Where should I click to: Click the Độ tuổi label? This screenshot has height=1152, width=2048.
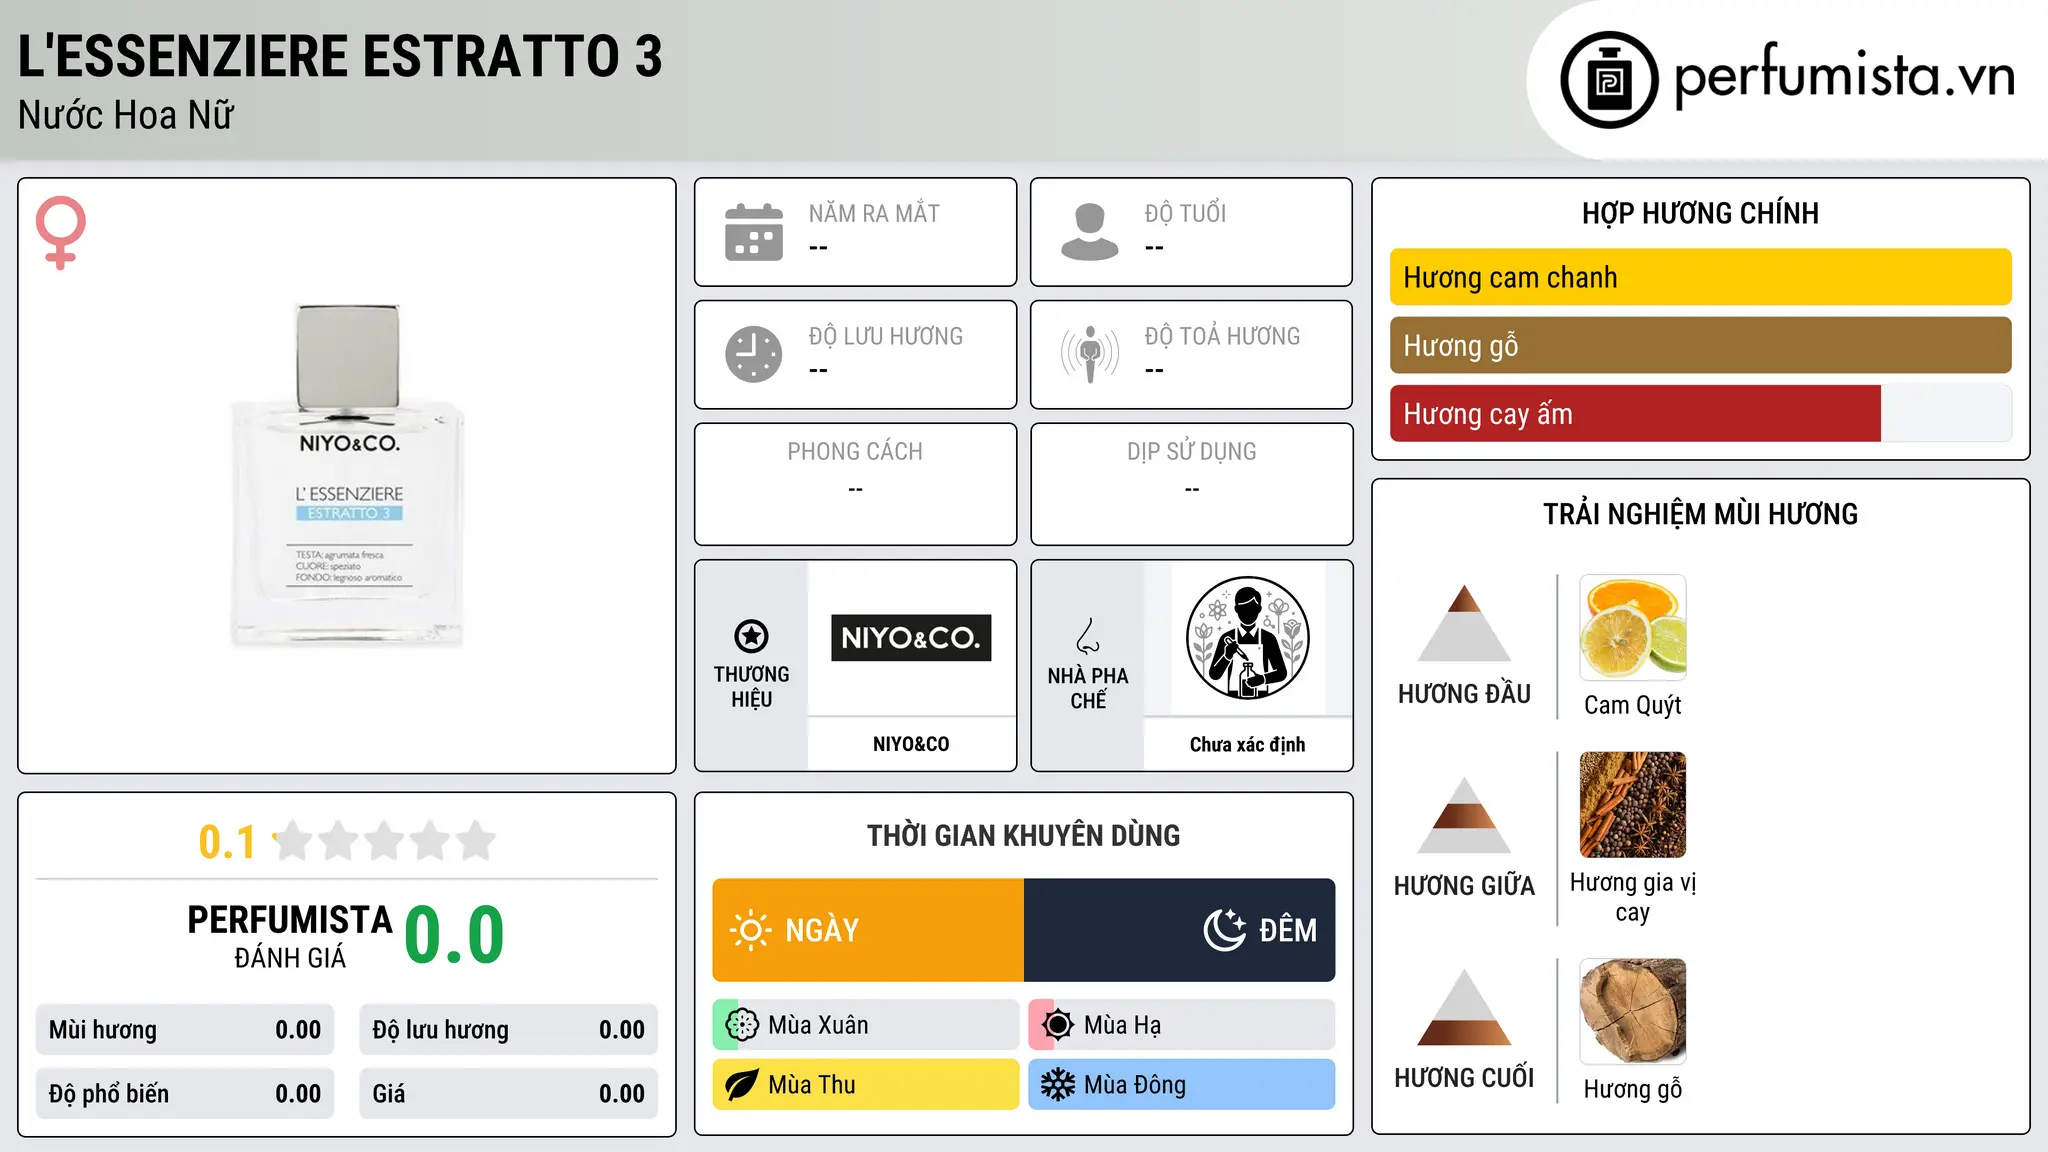(x=1185, y=213)
